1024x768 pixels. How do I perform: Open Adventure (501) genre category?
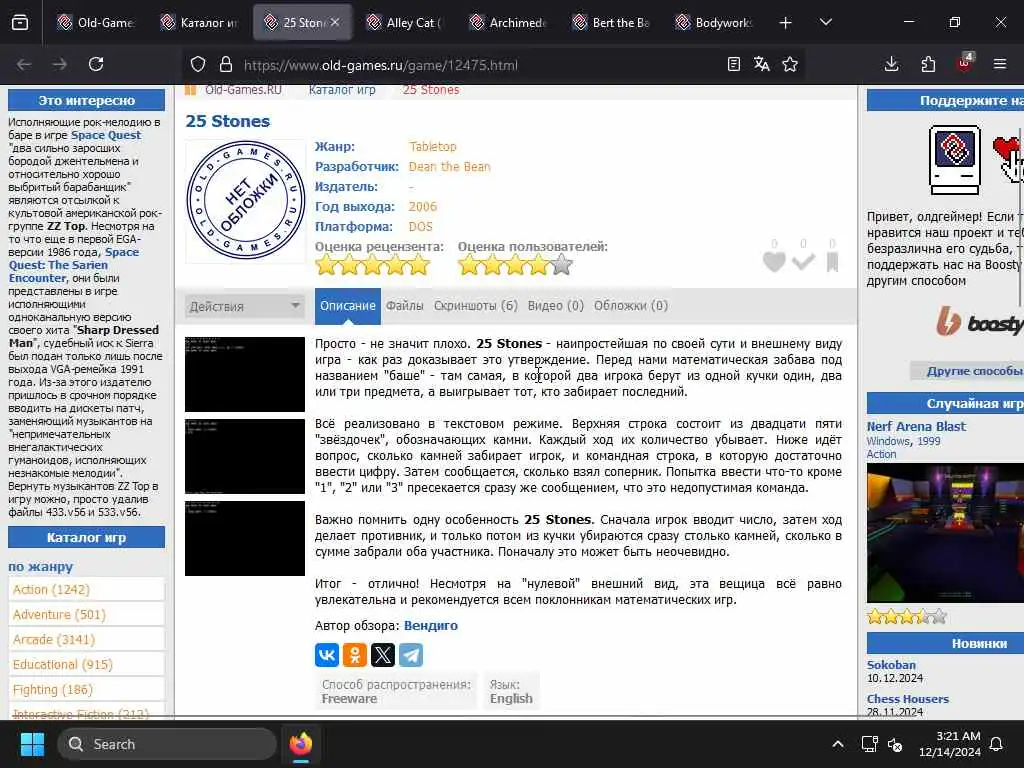pos(86,615)
